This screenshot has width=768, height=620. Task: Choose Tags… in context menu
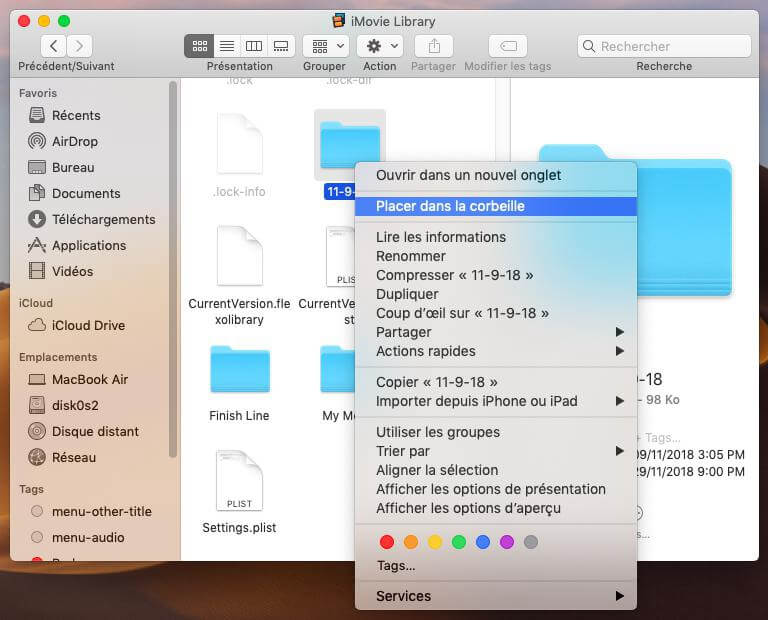pos(496,566)
